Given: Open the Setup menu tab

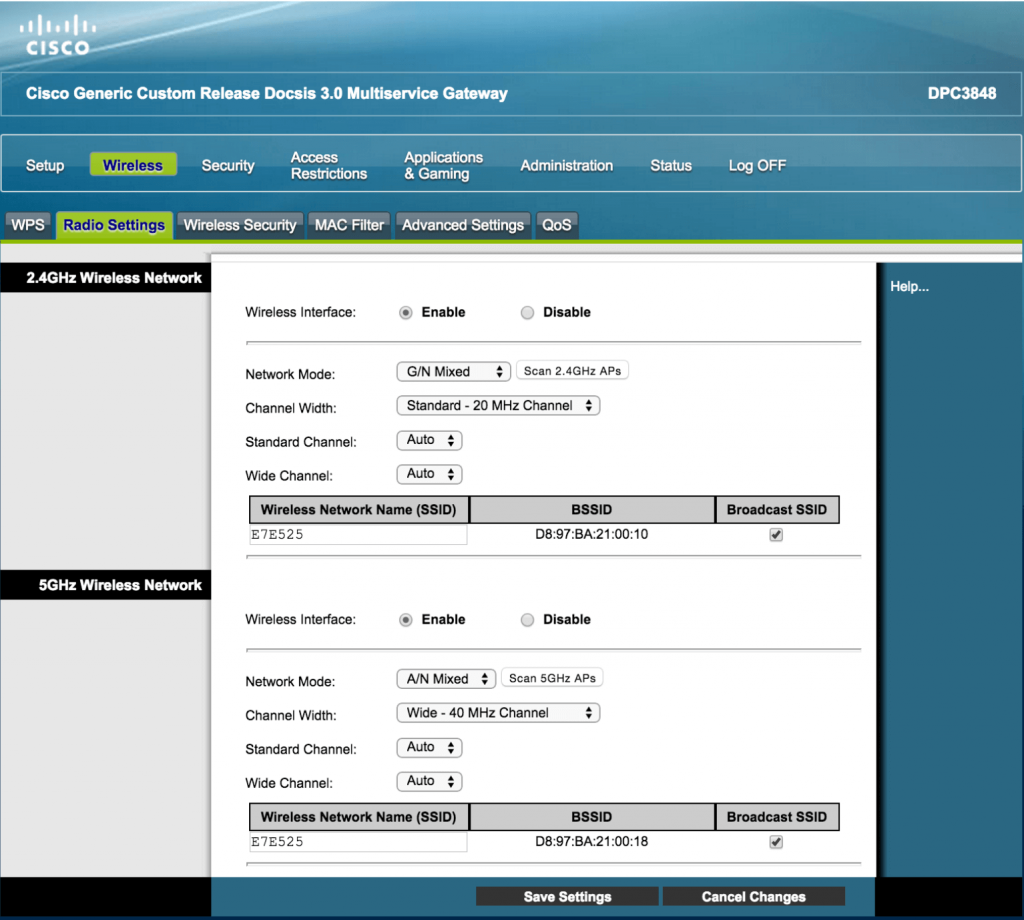Looking at the screenshot, I should pos(44,165).
